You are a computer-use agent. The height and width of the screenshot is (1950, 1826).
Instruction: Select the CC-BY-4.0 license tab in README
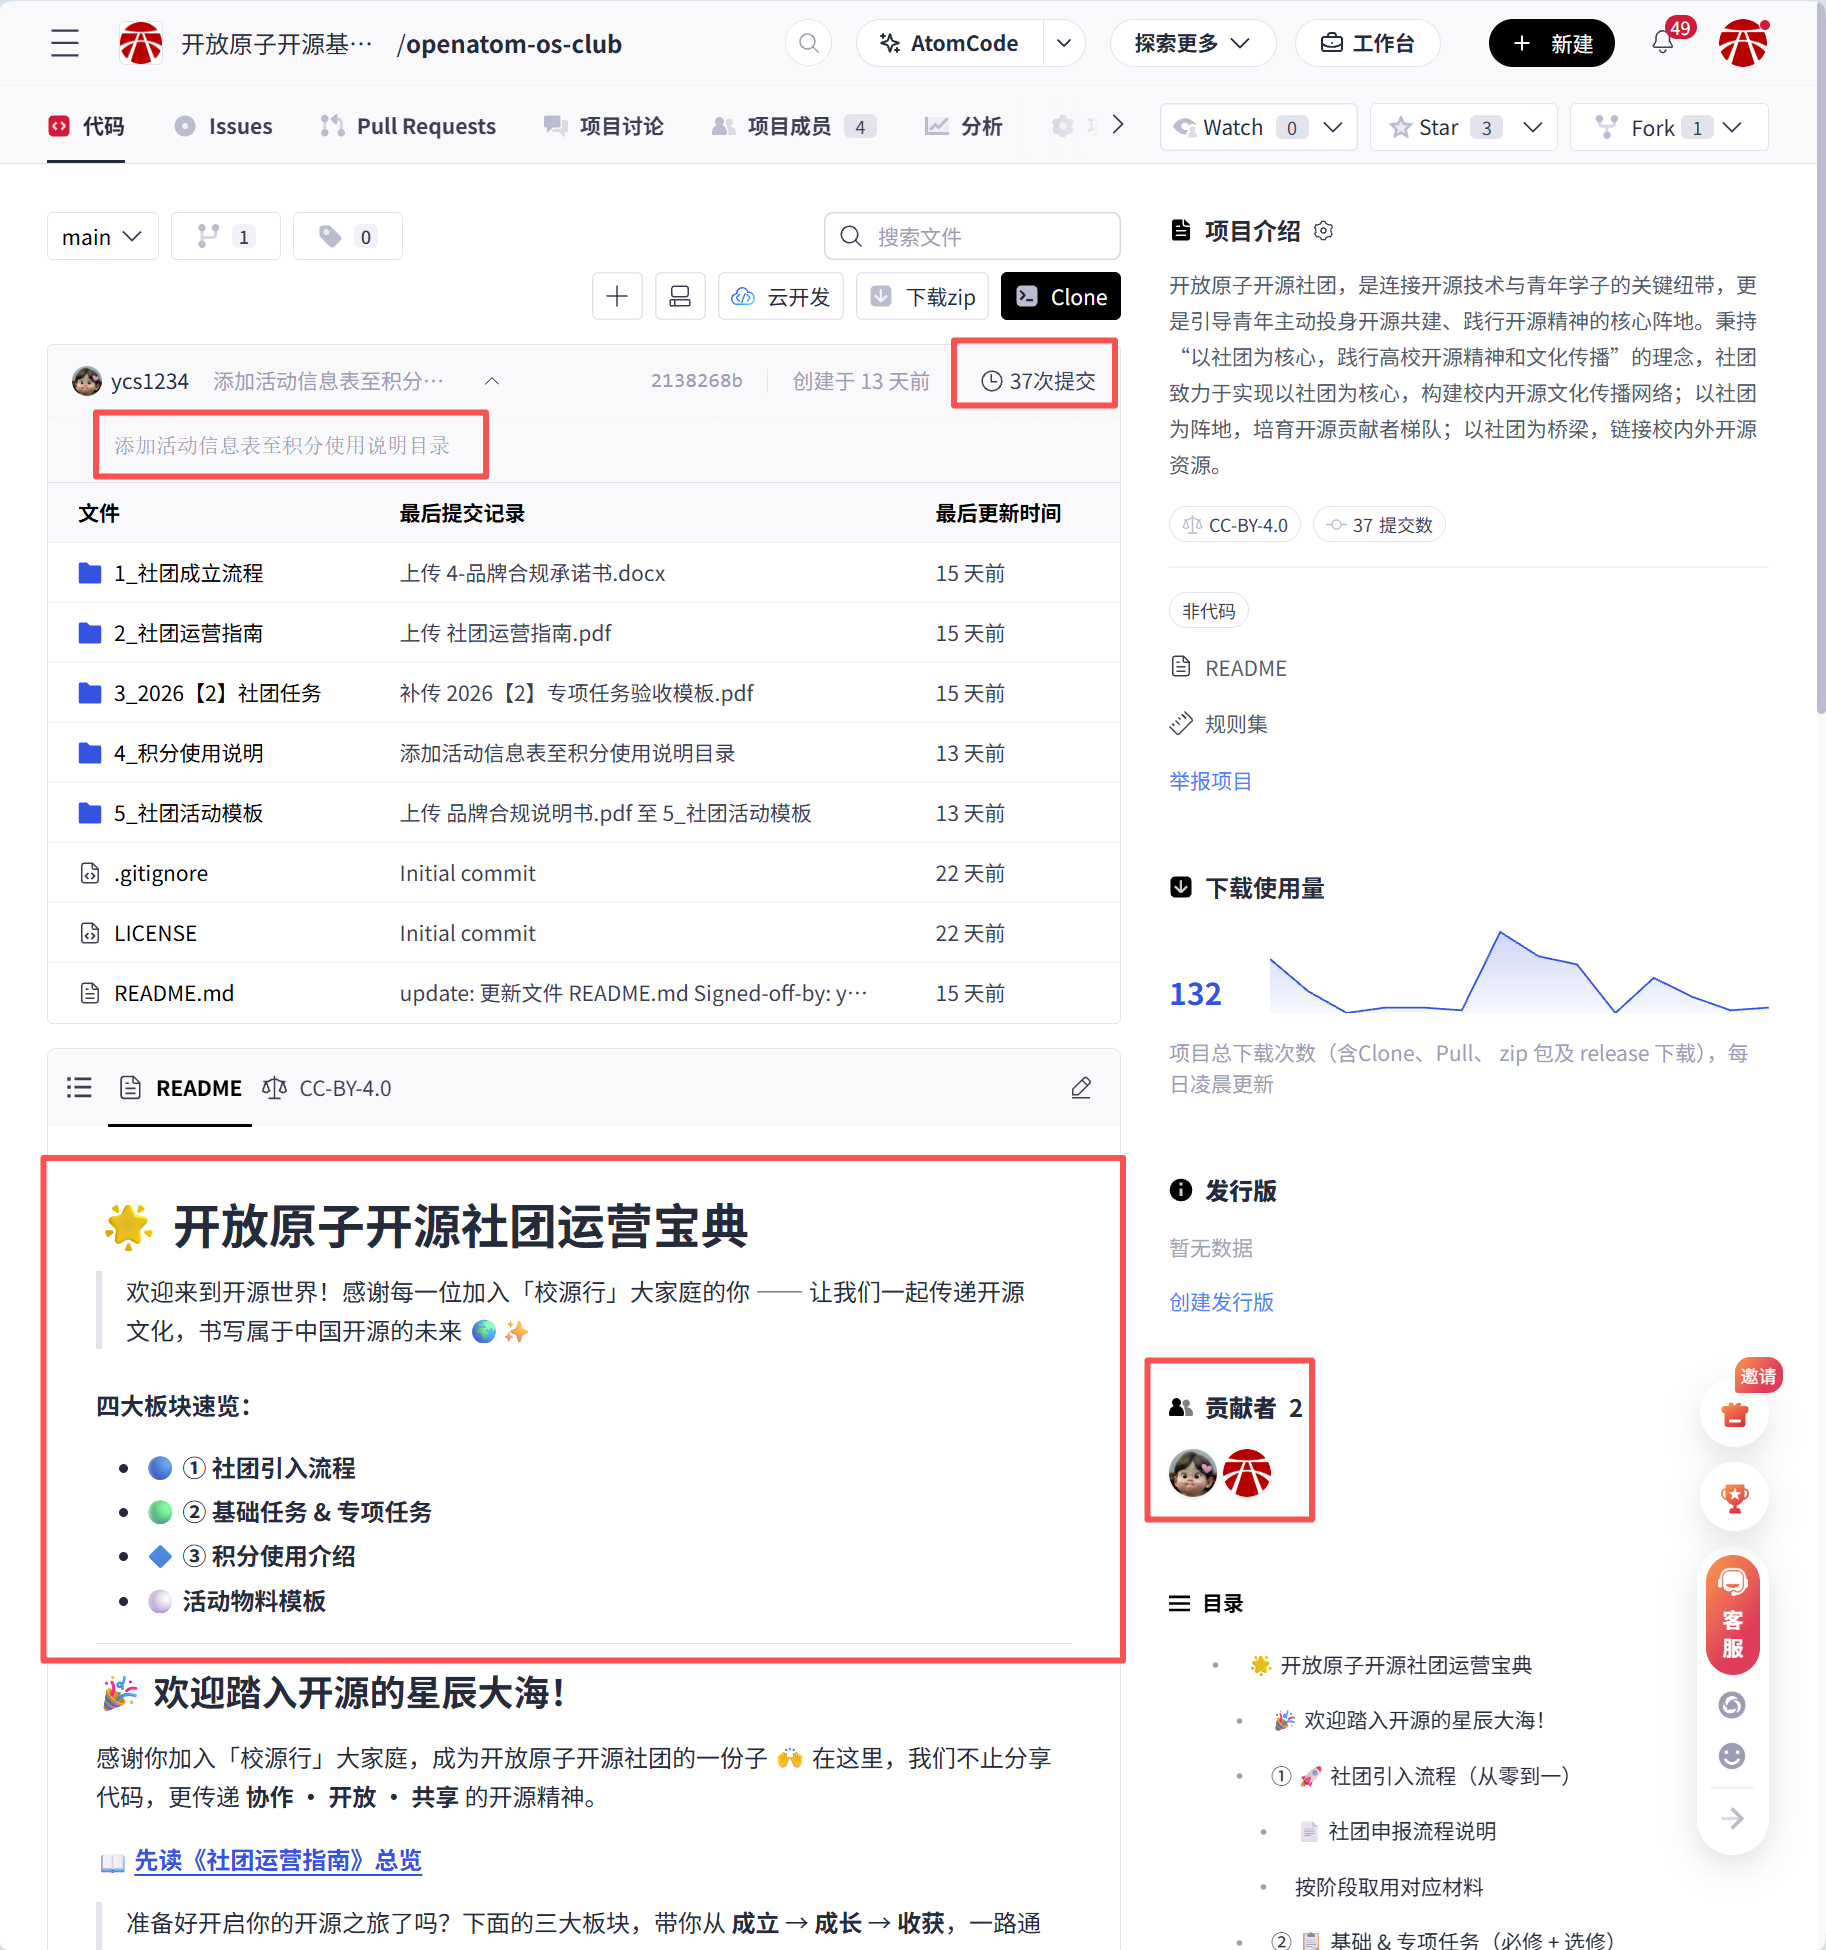pyautogui.click(x=327, y=1088)
